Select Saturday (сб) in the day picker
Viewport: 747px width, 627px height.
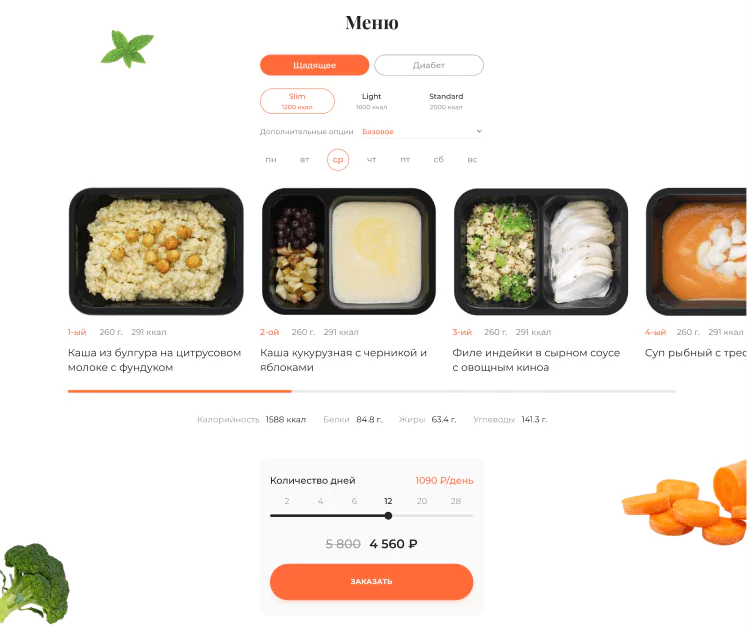[439, 160]
